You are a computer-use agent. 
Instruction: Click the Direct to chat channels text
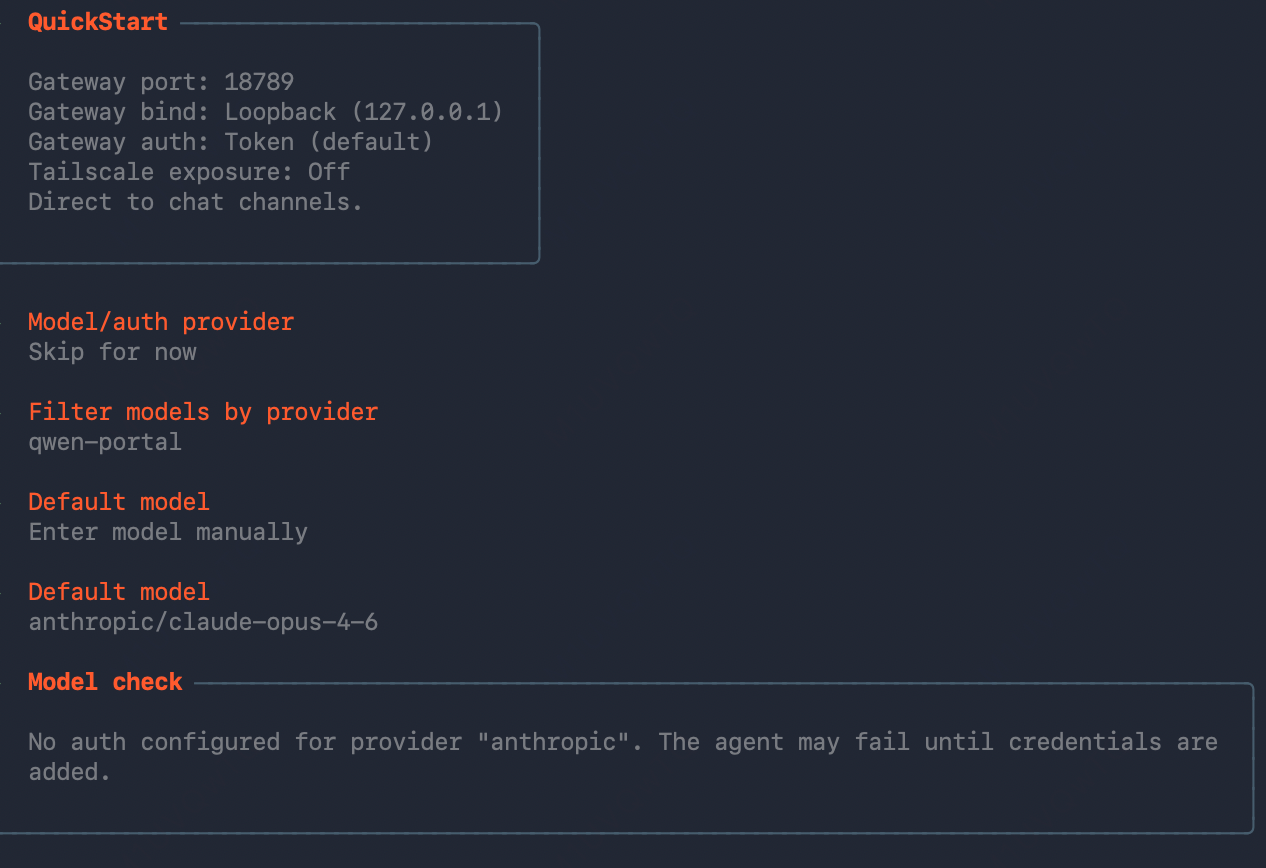coord(196,202)
